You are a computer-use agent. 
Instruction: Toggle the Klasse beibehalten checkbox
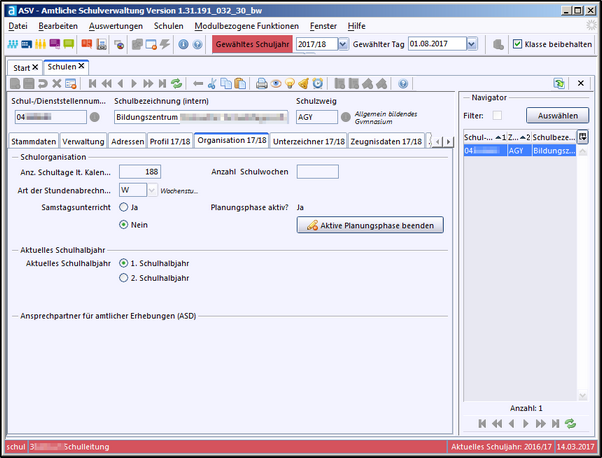point(517,44)
